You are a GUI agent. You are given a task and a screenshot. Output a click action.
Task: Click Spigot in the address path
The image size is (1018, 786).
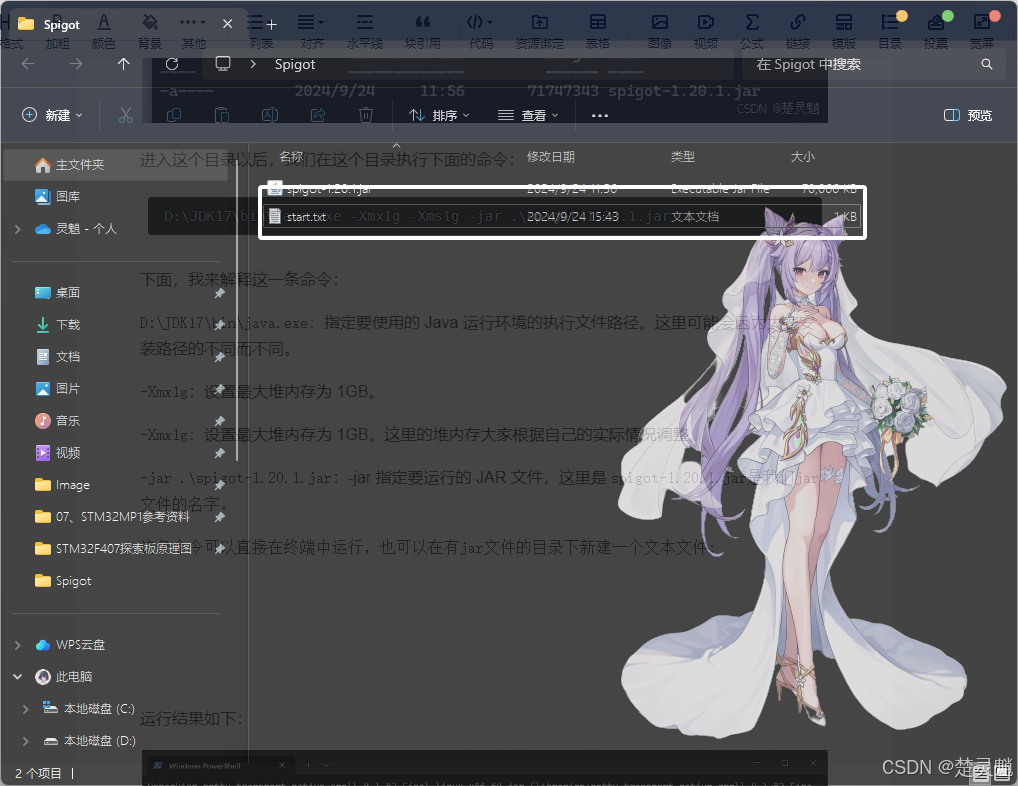pyautogui.click(x=295, y=64)
